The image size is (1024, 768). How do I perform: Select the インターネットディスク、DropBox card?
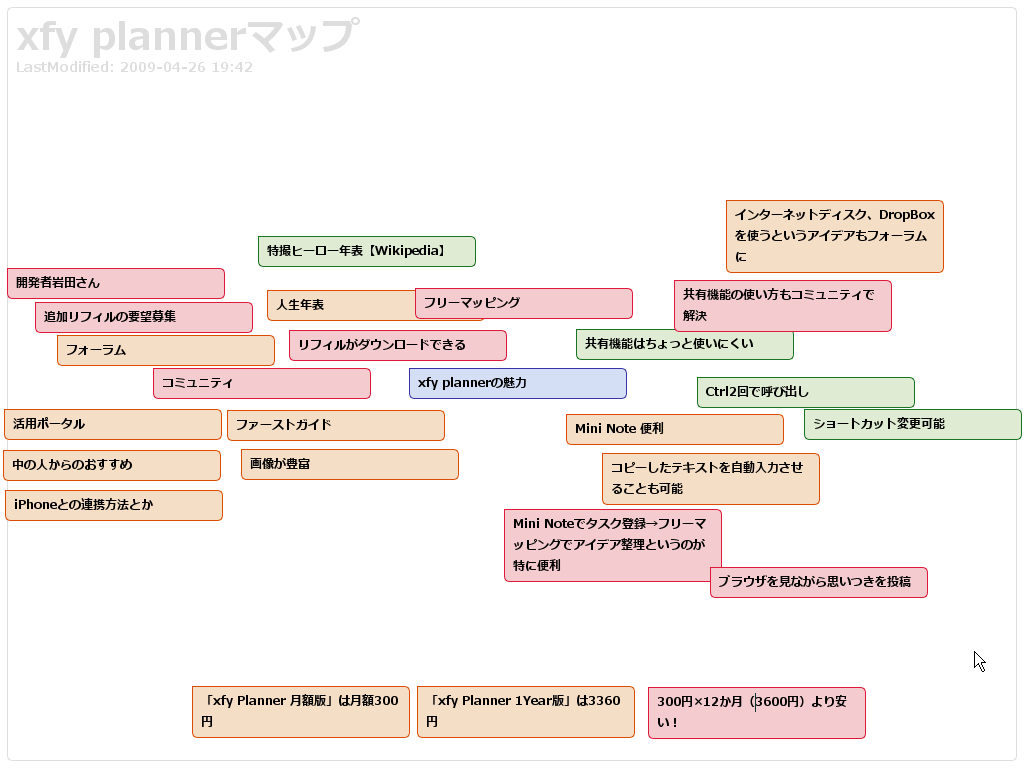click(x=835, y=236)
